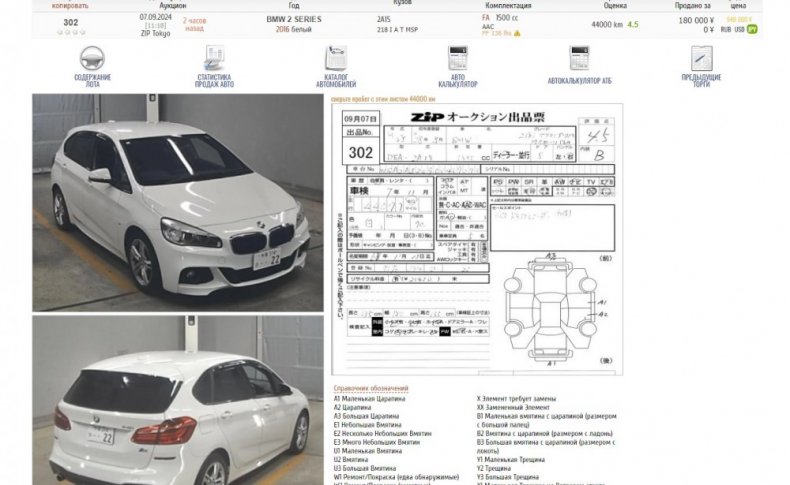Image resolution: width=790 pixels, height=485 pixels.
Task: Click legend entry W1 Ремонт/Покраска
Action: (396, 476)
